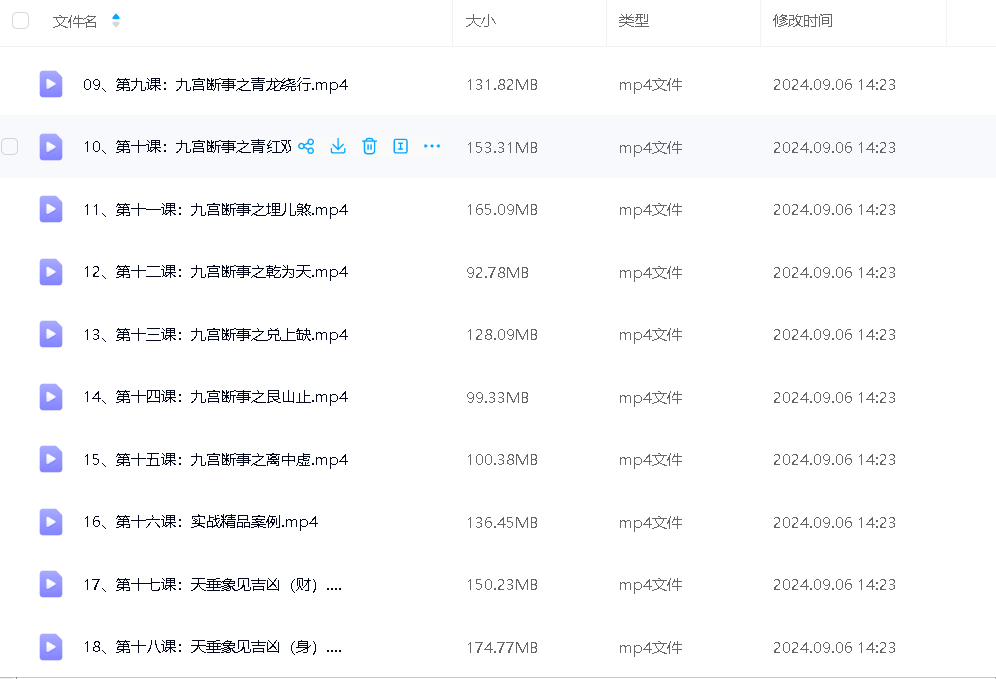996x679 pixels.
Task: Click the video icon for 12、第十二课 乾为天
Action: point(51,272)
